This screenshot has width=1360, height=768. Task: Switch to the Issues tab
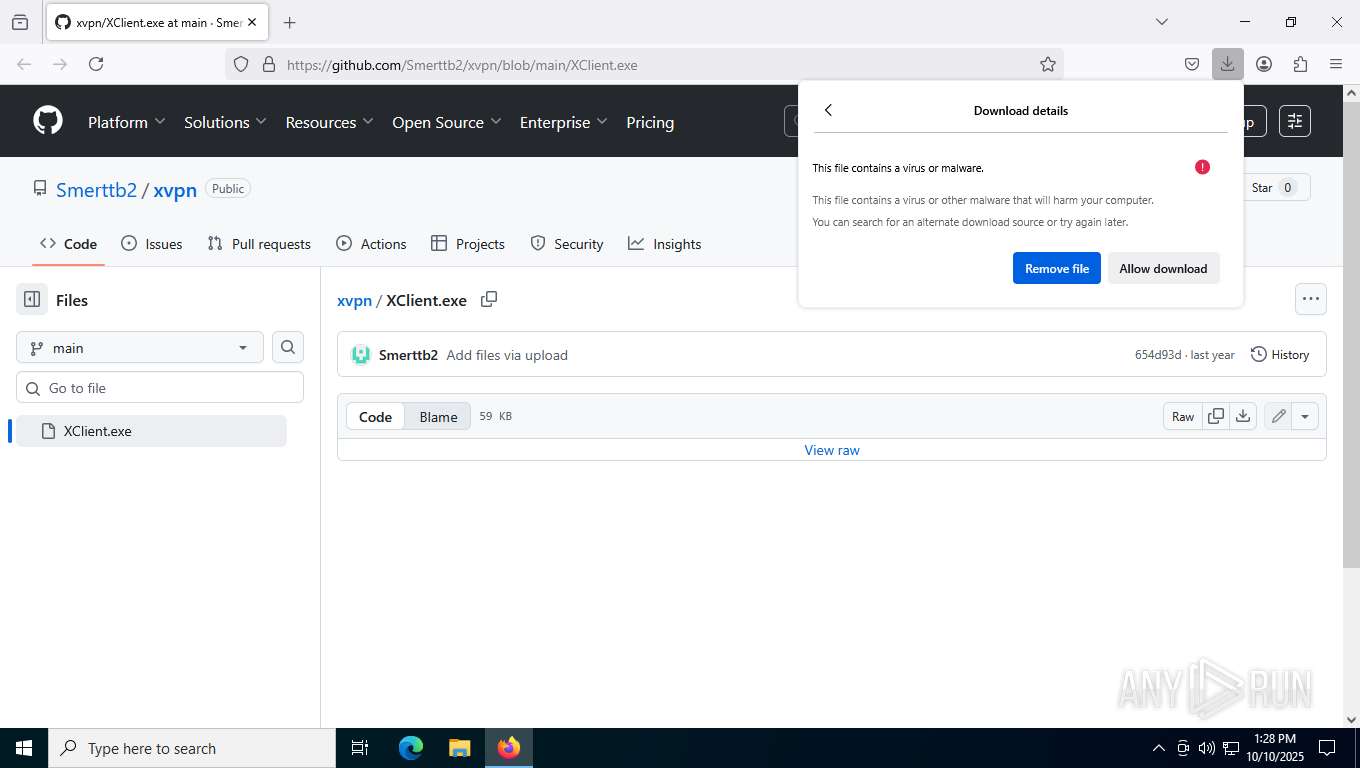point(152,244)
